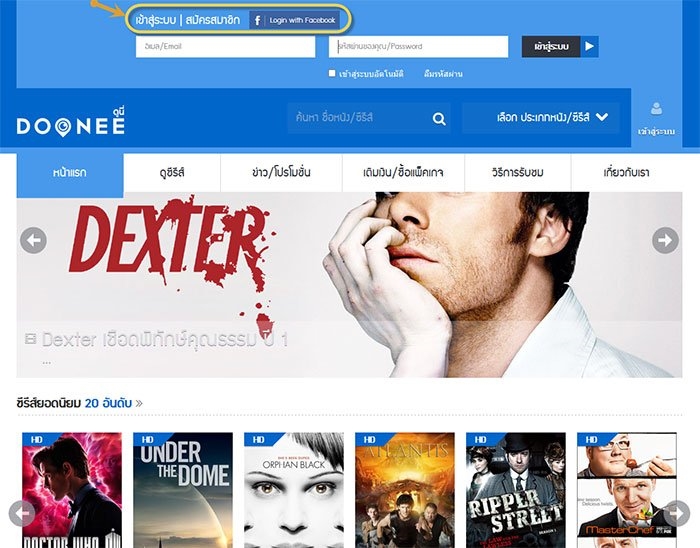Viewport: 700px width, 548px height.
Task: Click play arrow beside login button
Action: coord(589,46)
